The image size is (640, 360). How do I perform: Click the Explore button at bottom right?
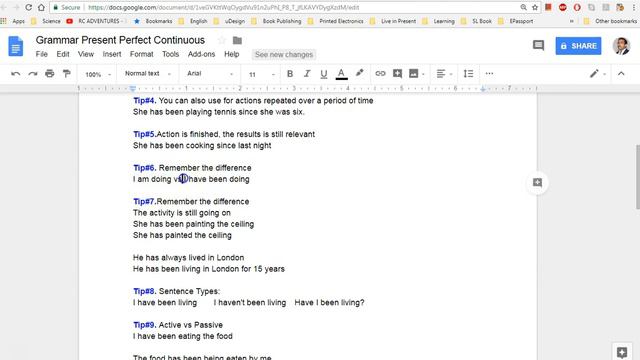(x=622, y=352)
